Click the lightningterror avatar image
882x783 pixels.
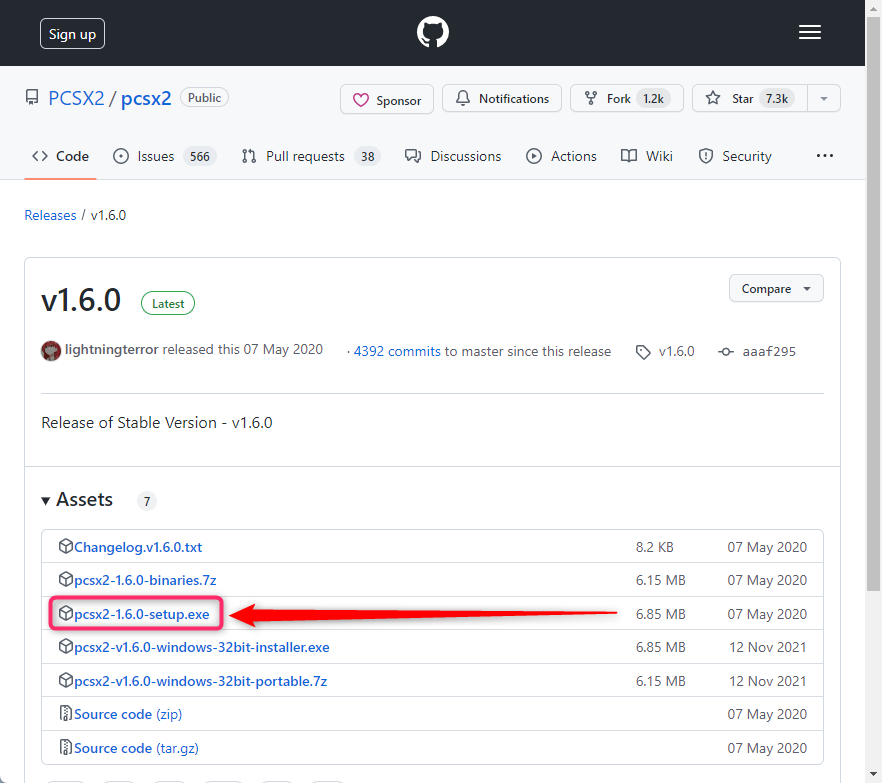tap(51, 351)
